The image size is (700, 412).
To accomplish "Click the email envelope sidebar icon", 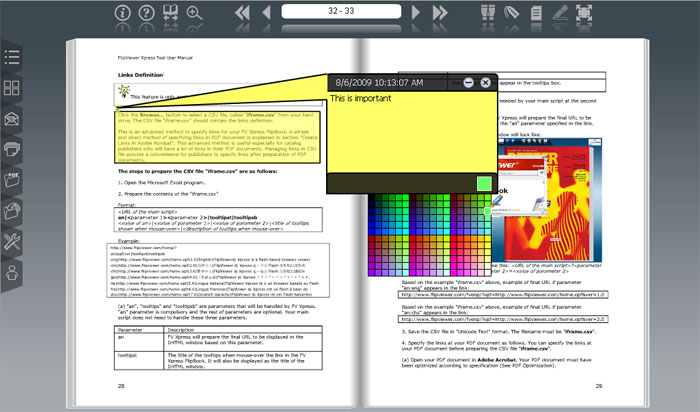I will tap(12, 119).
